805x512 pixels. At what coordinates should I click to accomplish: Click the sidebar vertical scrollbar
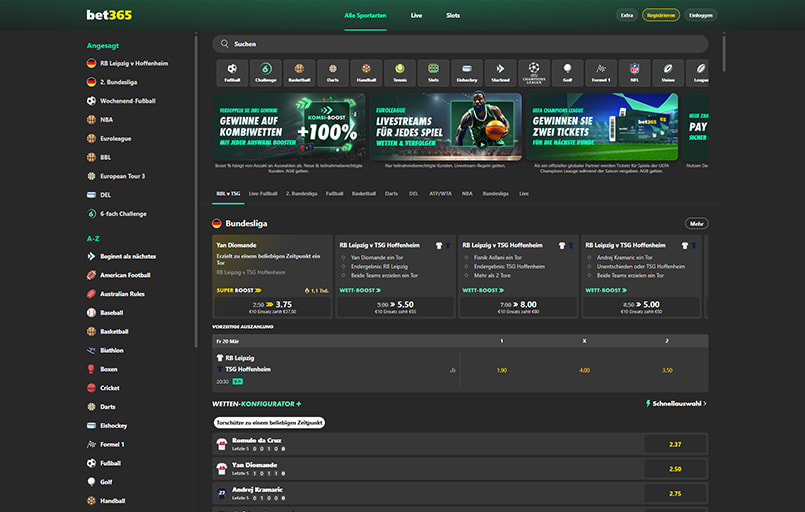click(196, 191)
